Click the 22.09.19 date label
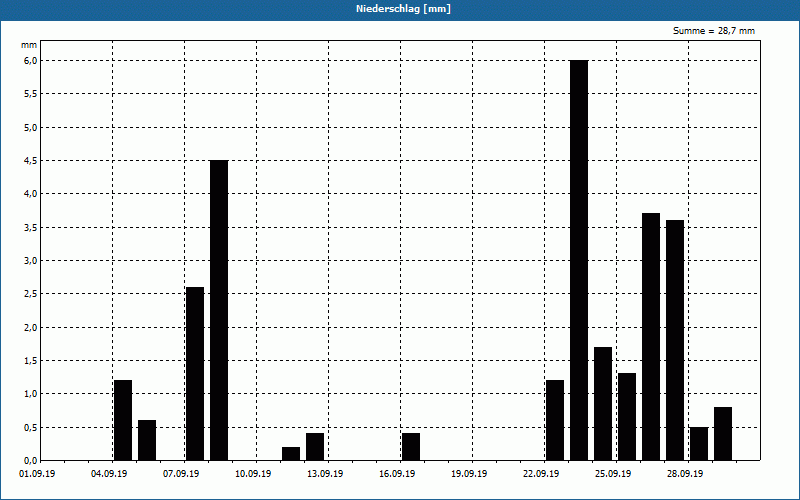 pyautogui.click(x=541, y=474)
